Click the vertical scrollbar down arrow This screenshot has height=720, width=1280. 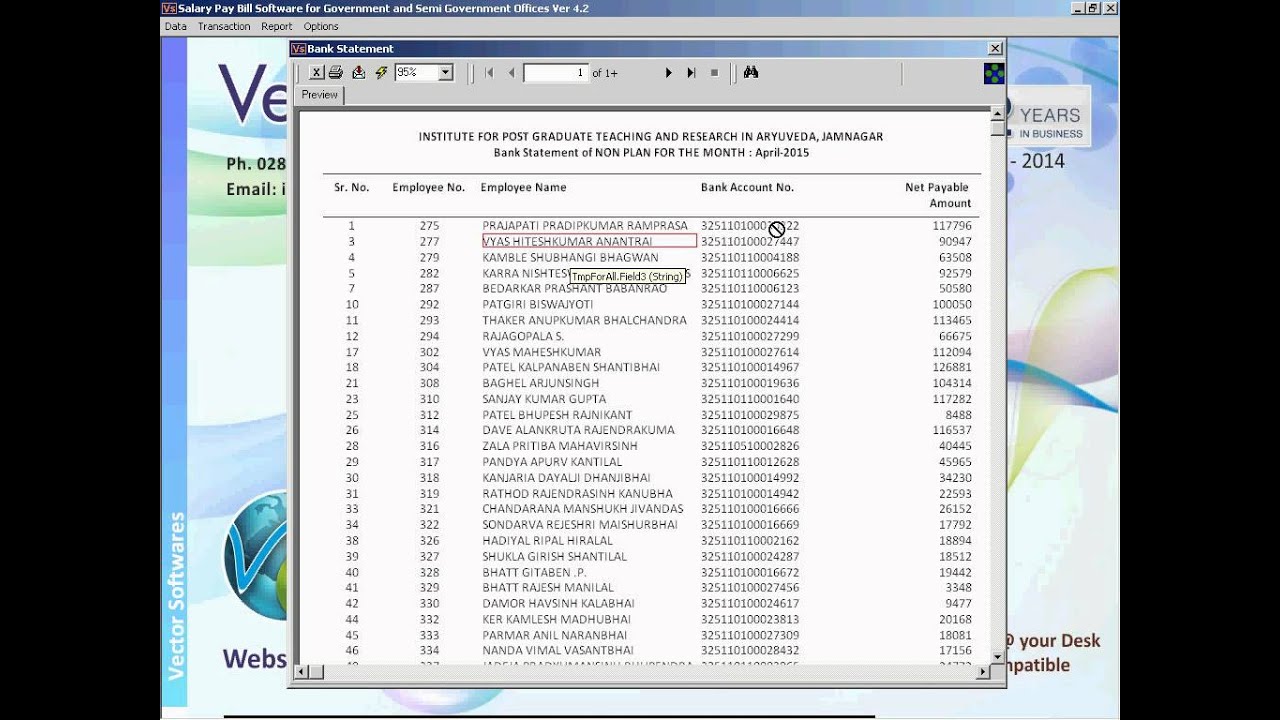click(x=997, y=657)
